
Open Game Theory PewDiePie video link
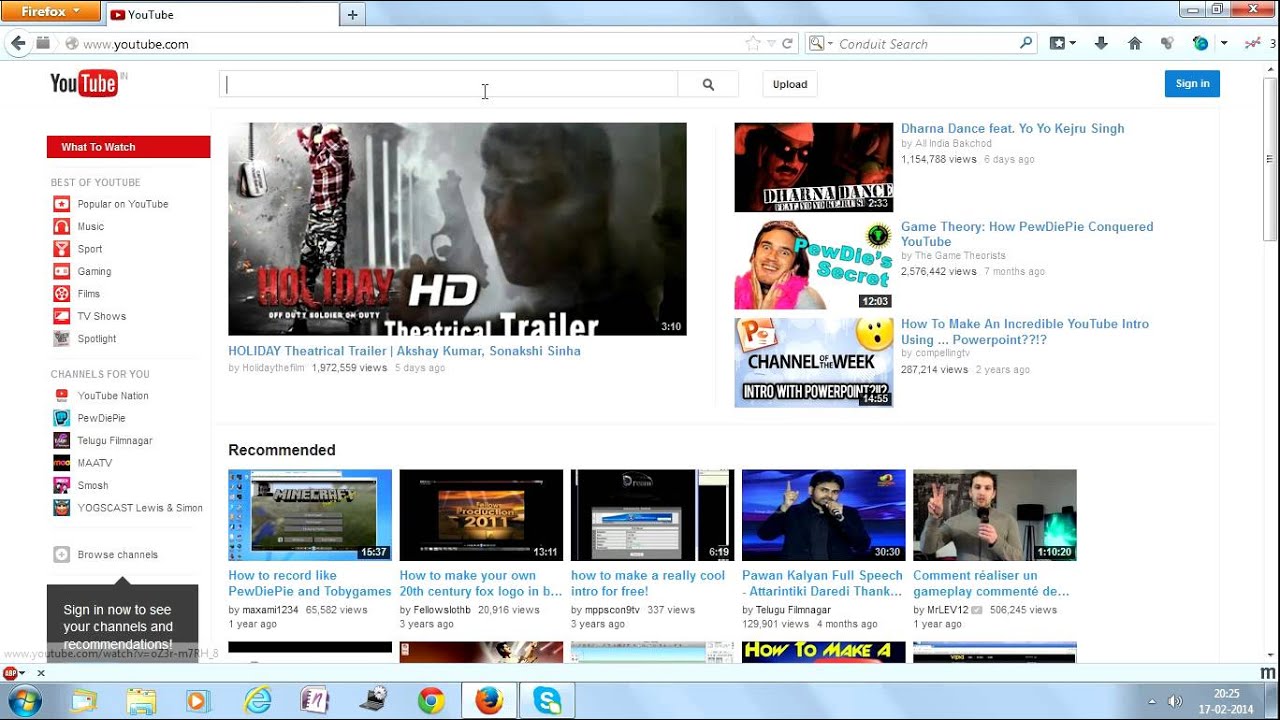[1027, 234]
